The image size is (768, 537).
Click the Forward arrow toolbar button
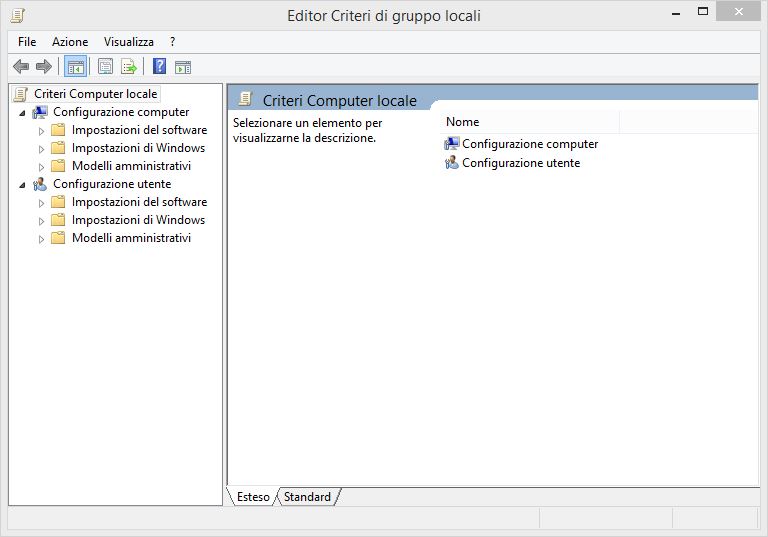[x=44, y=66]
